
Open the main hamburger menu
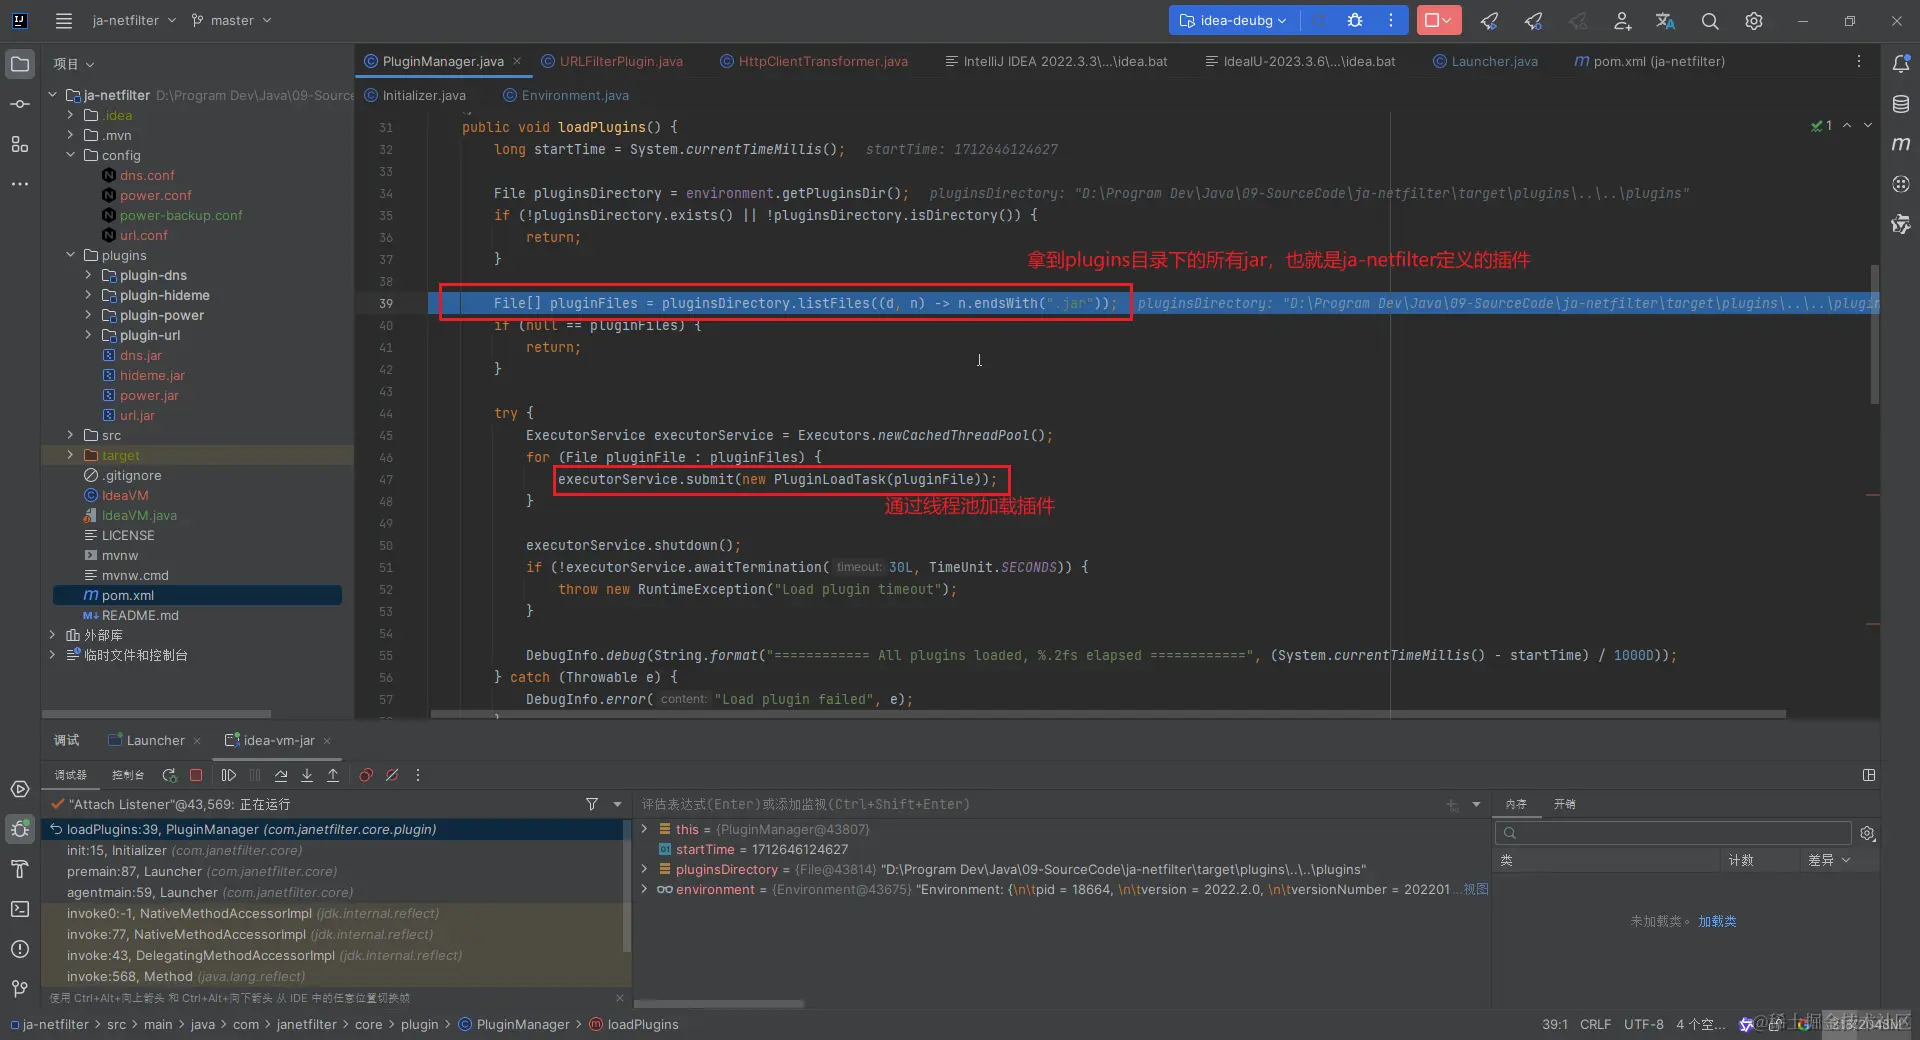coord(64,20)
